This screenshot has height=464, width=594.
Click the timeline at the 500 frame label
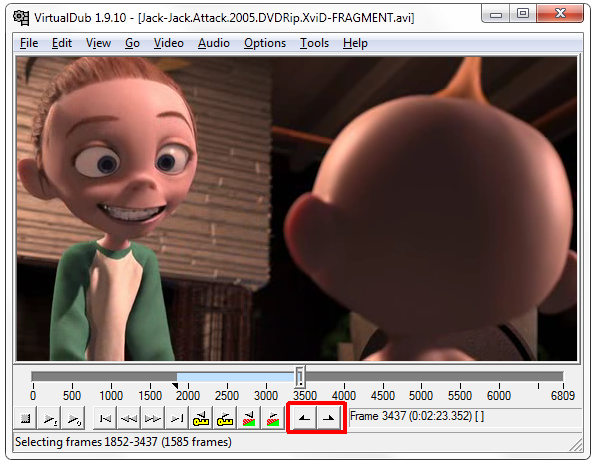[72, 396]
